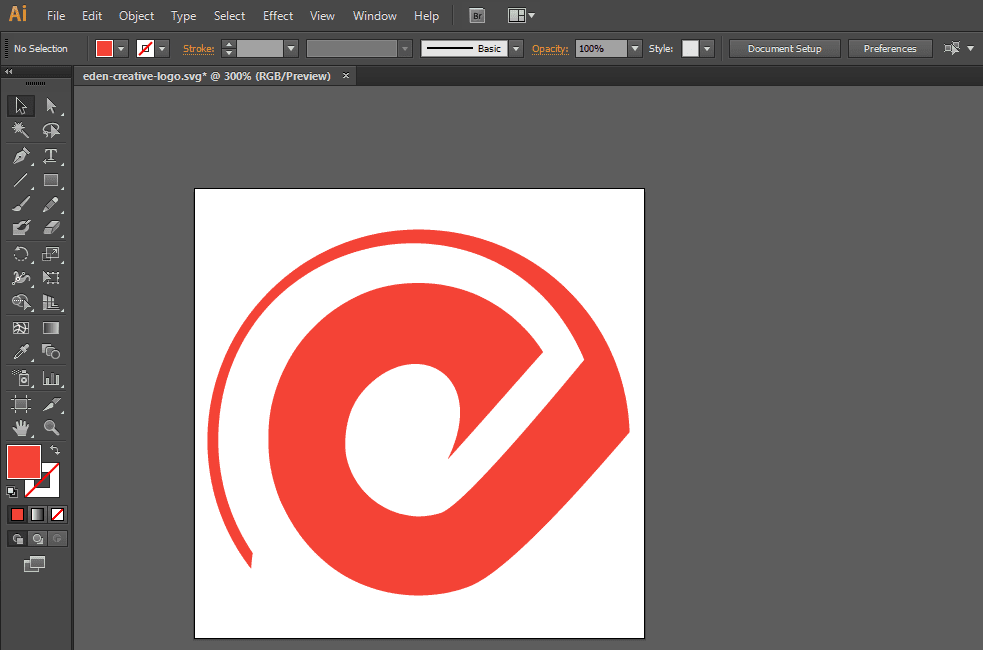This screenshot has width=983, height=650.
Task: Select the Blob Brush tool
Action: [x=21, y=228]
